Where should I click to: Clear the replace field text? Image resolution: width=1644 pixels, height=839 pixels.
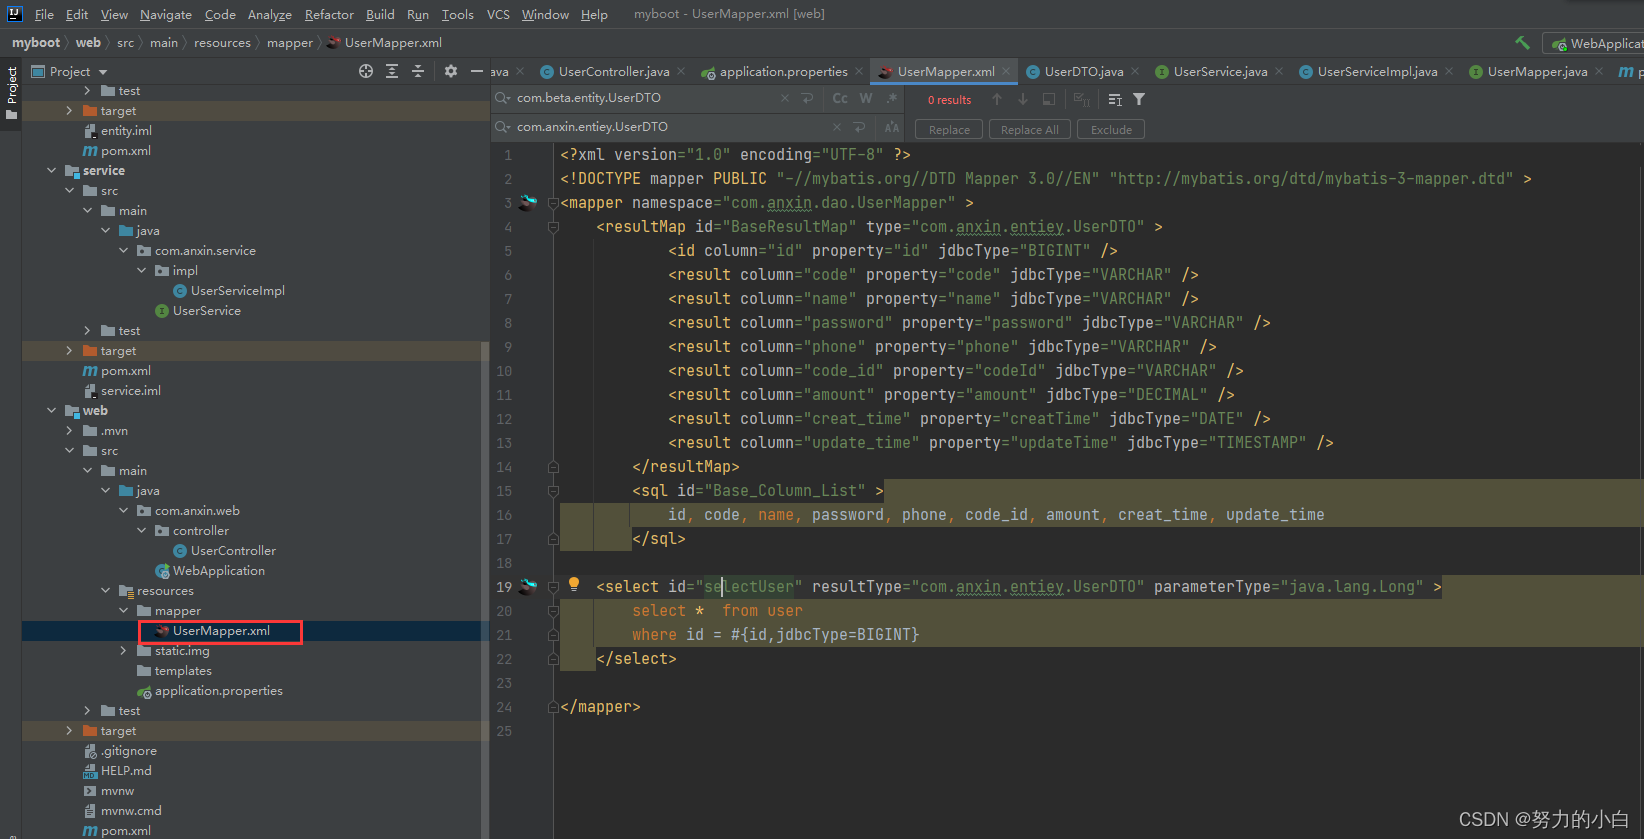click(837, 127)
